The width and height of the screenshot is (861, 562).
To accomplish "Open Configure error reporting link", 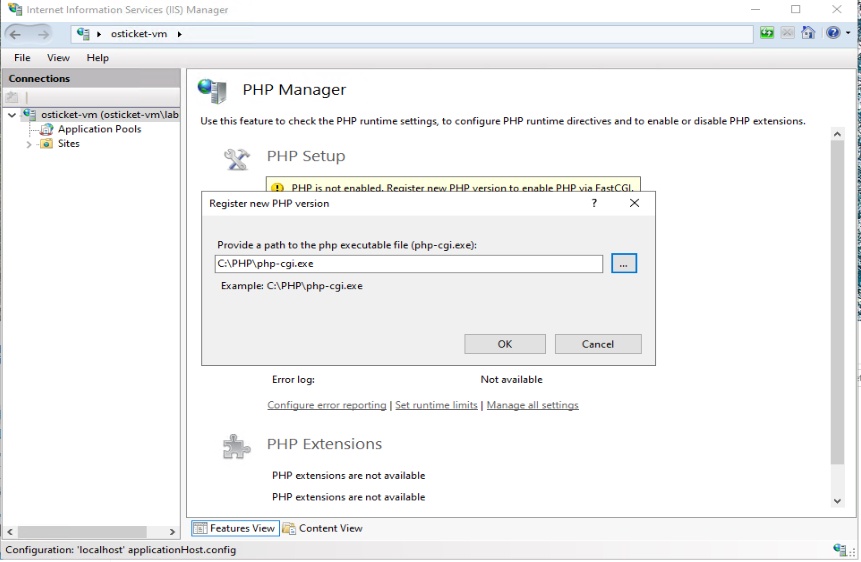I will [x=327, y=405].
